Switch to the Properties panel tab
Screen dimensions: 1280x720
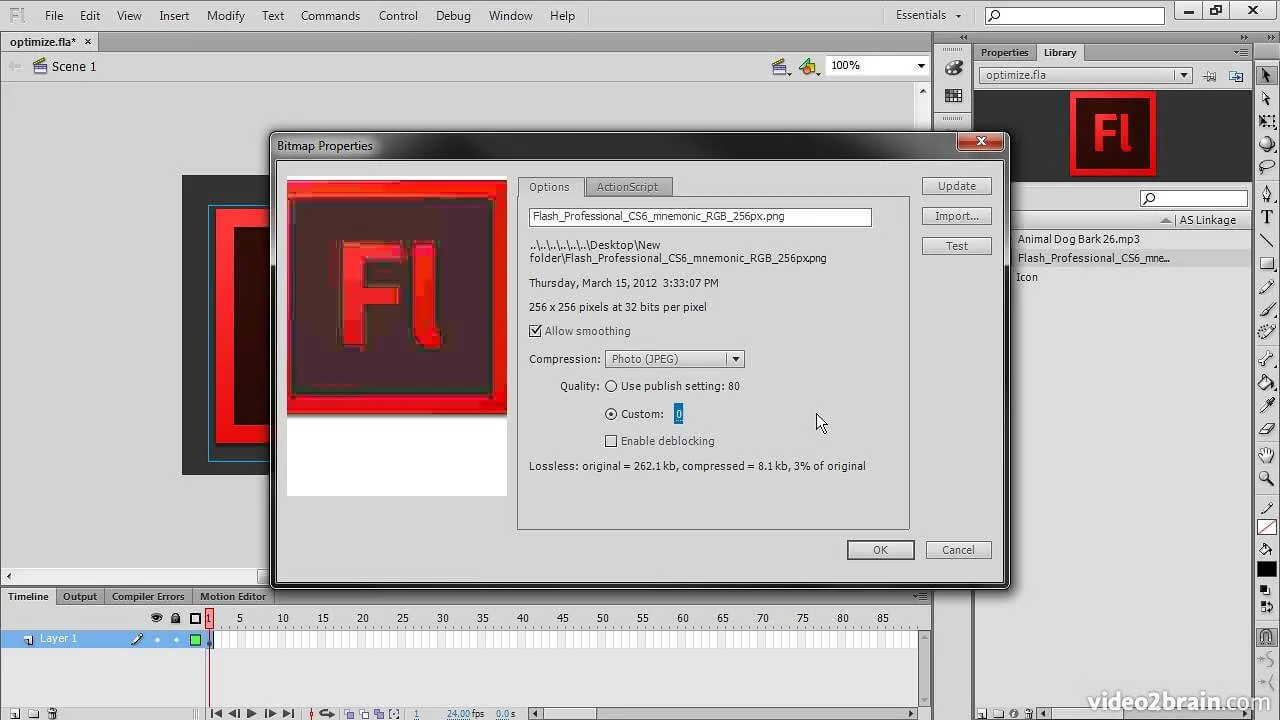coord(1004,53)
